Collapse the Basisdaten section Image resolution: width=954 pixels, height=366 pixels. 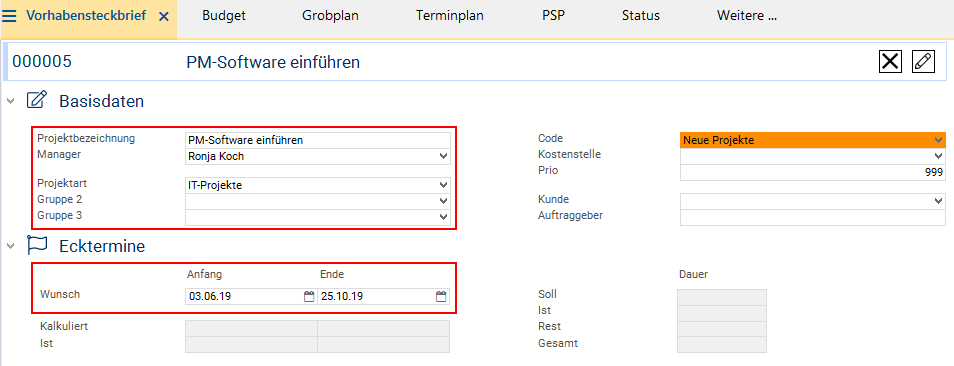pos(10,101)
